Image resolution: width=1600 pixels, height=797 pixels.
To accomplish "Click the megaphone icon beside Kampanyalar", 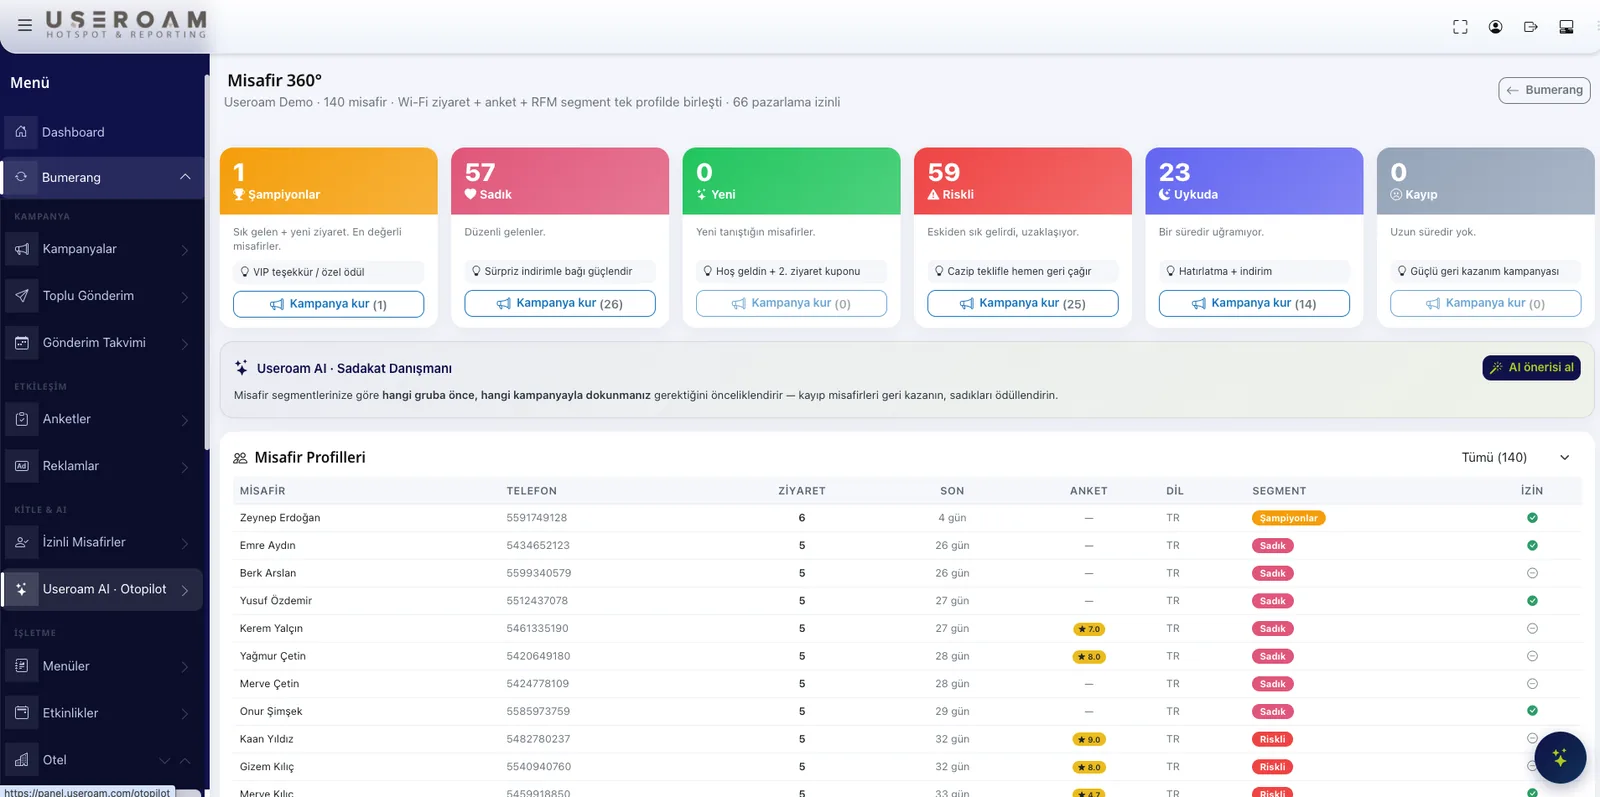I will [22, 249].
